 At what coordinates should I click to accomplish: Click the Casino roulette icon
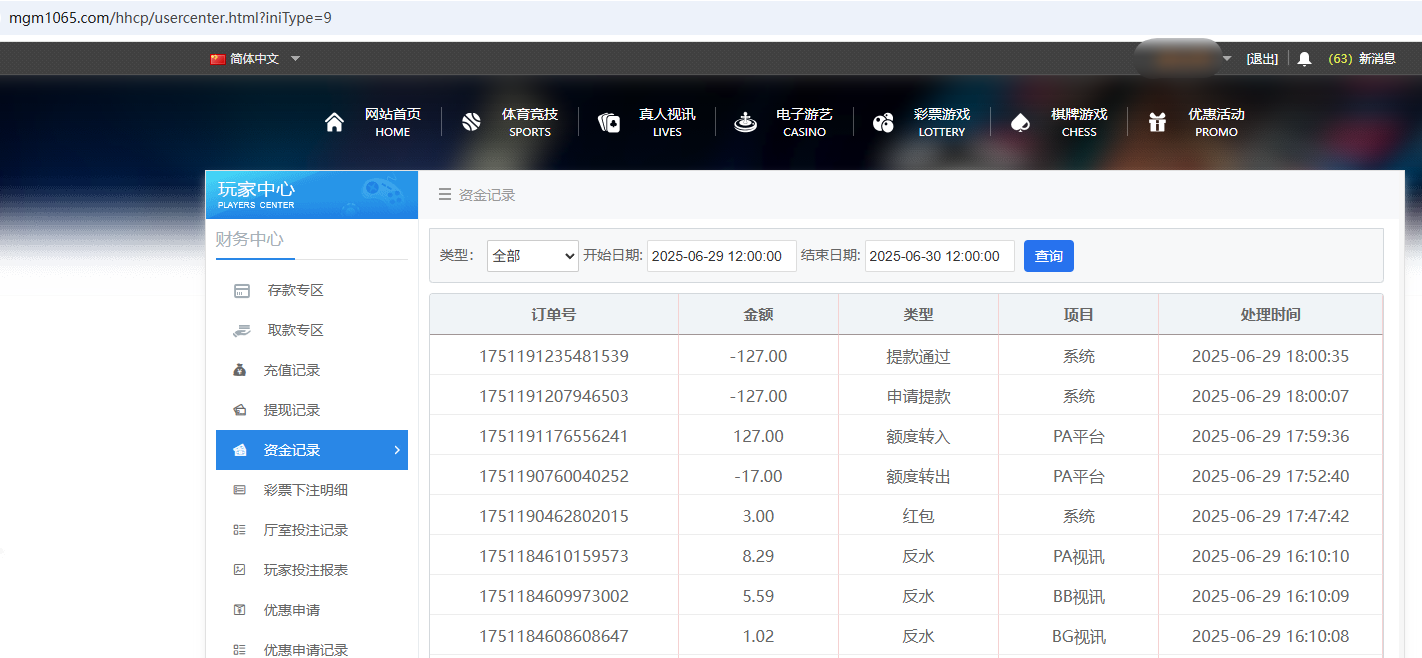(x=745, y=122)
